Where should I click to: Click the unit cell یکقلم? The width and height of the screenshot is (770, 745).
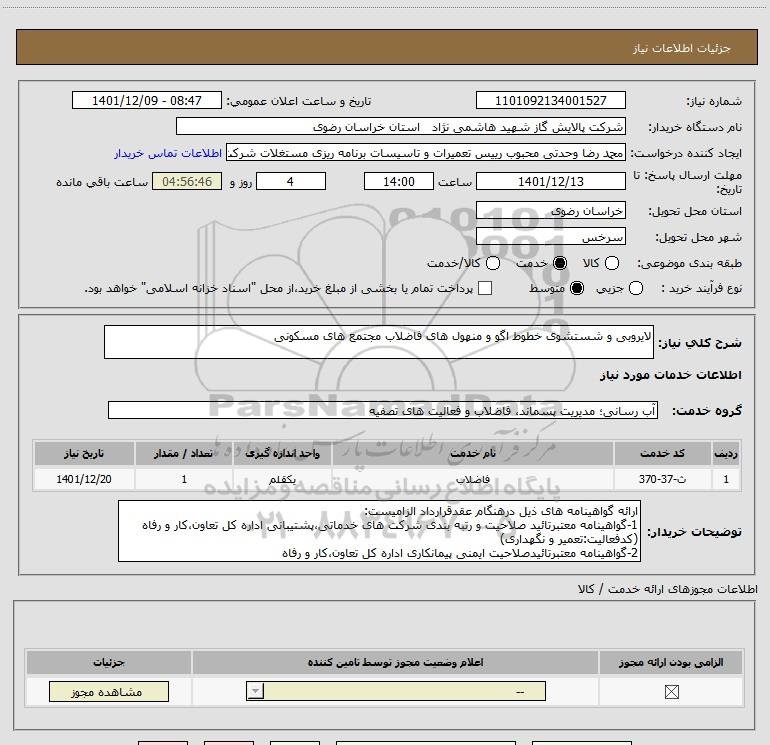tap(282, 479)
